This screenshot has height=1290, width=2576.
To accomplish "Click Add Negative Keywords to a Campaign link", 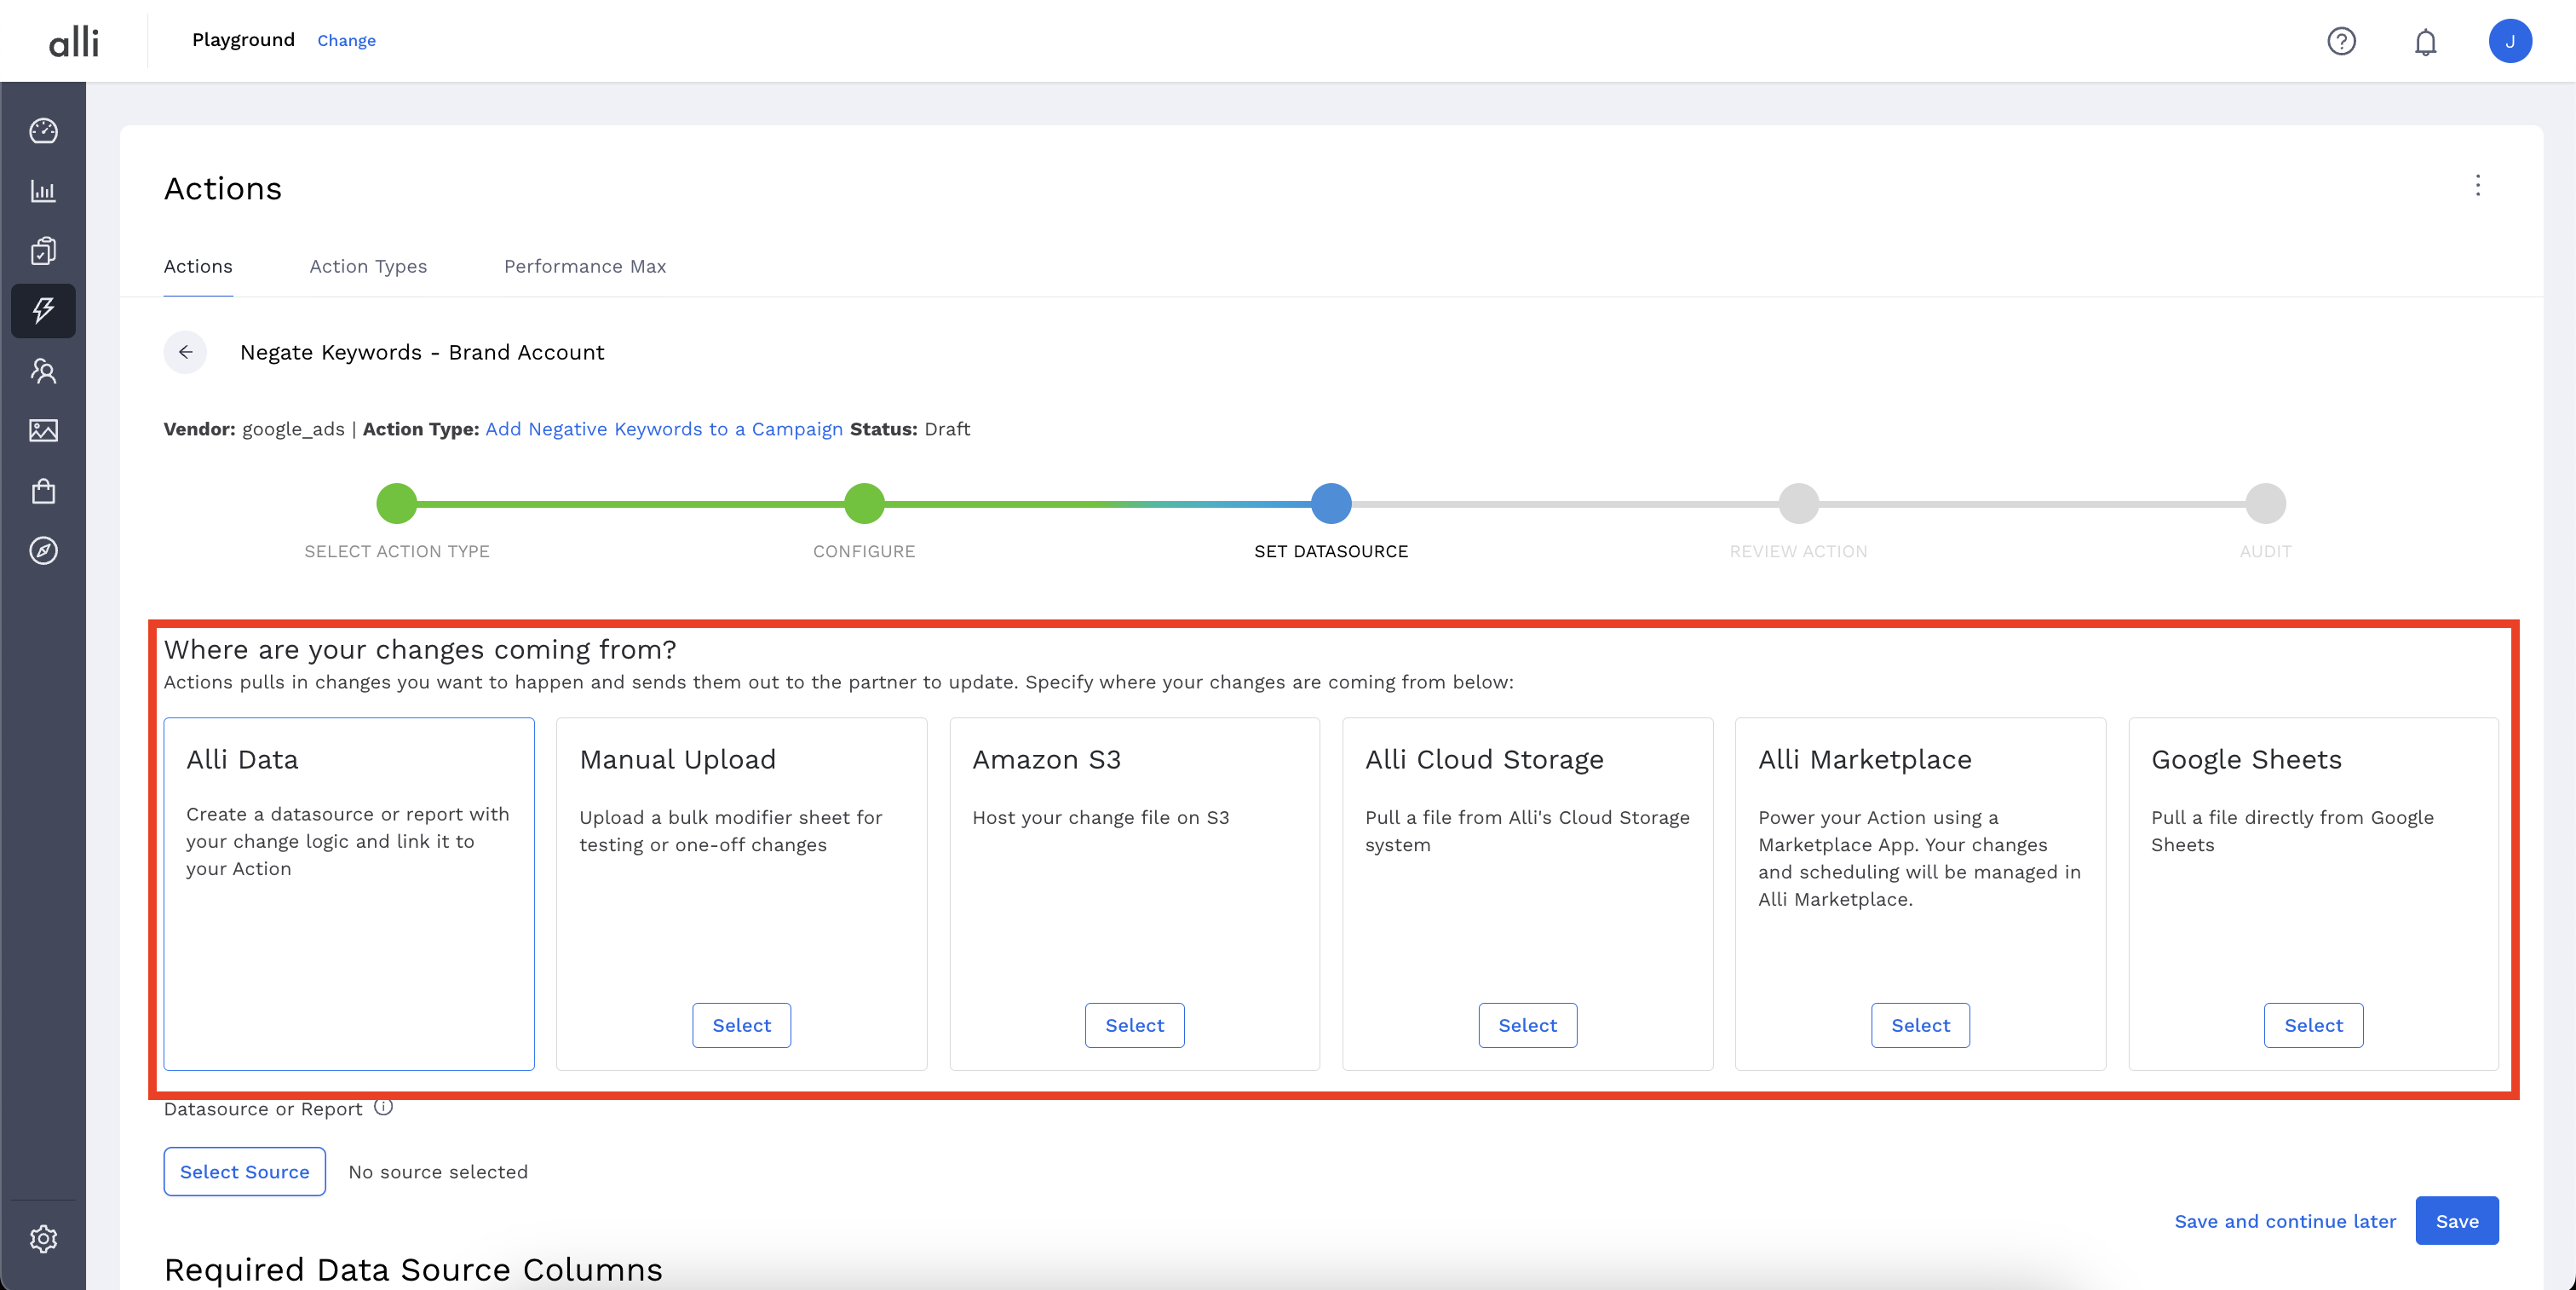I will [x=664, y=429].
